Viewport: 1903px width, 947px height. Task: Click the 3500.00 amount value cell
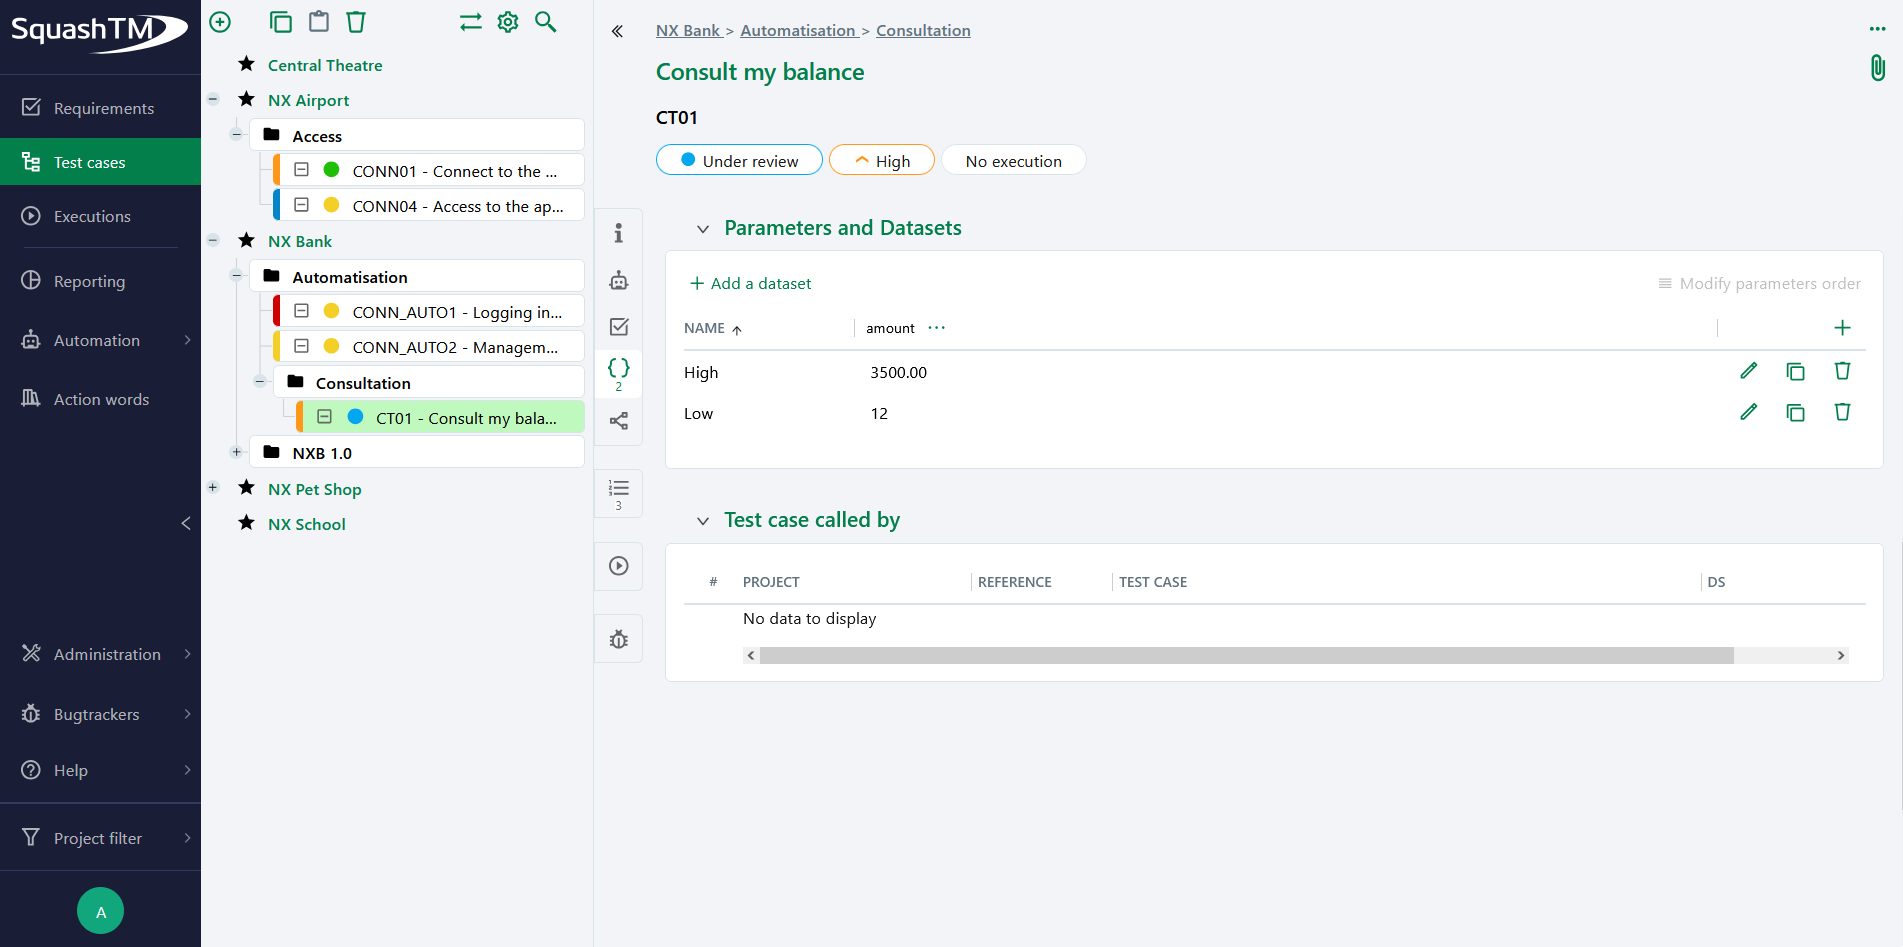point(898,372)
